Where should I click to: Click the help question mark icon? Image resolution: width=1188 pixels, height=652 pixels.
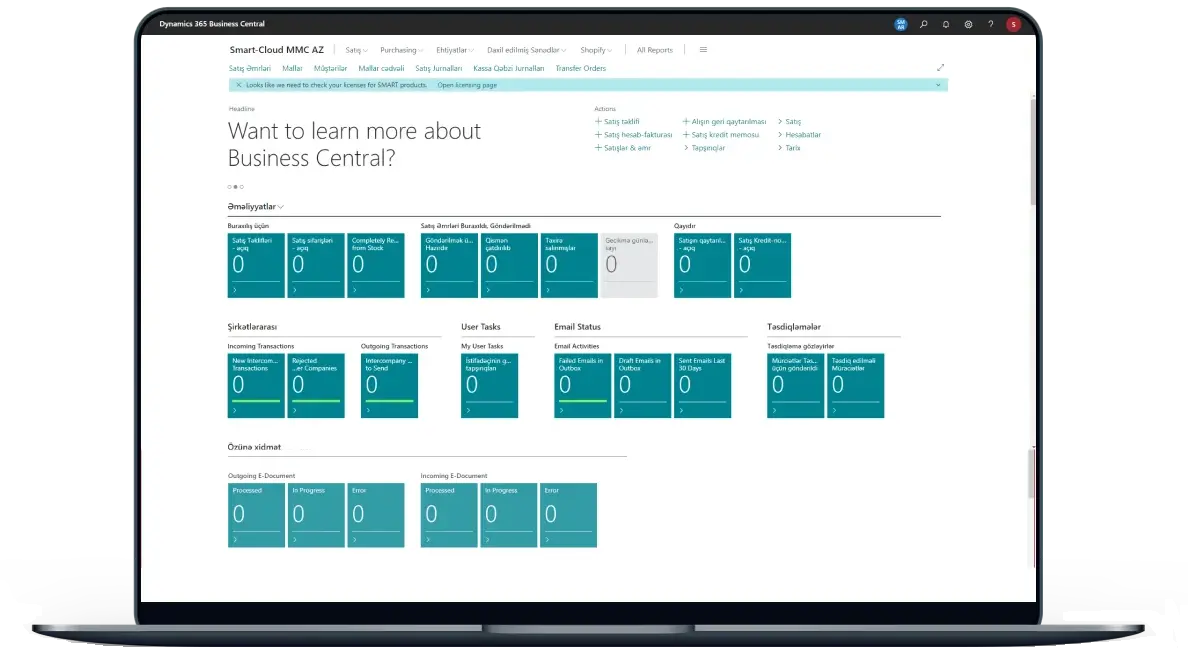(x=990, y=24)
